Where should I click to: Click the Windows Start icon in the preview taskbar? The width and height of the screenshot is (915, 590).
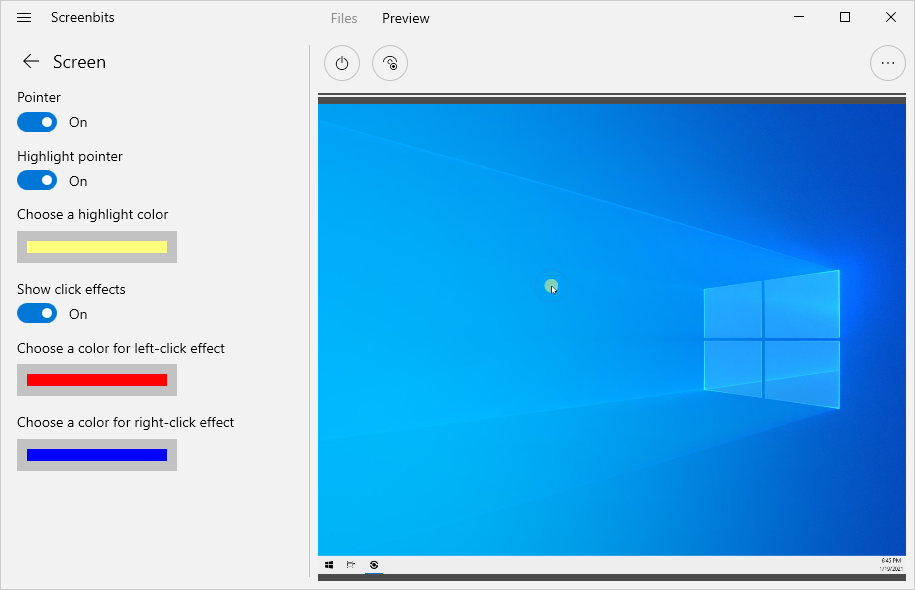329,565
